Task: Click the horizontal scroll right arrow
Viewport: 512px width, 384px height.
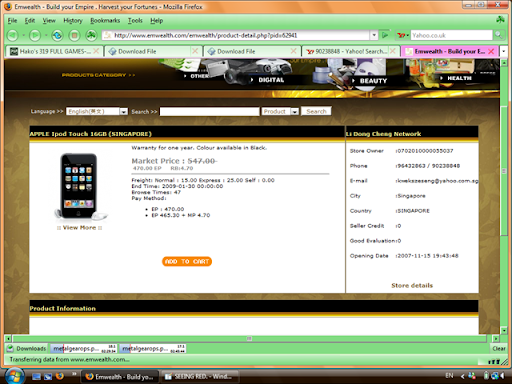Action: coord(496,338)
